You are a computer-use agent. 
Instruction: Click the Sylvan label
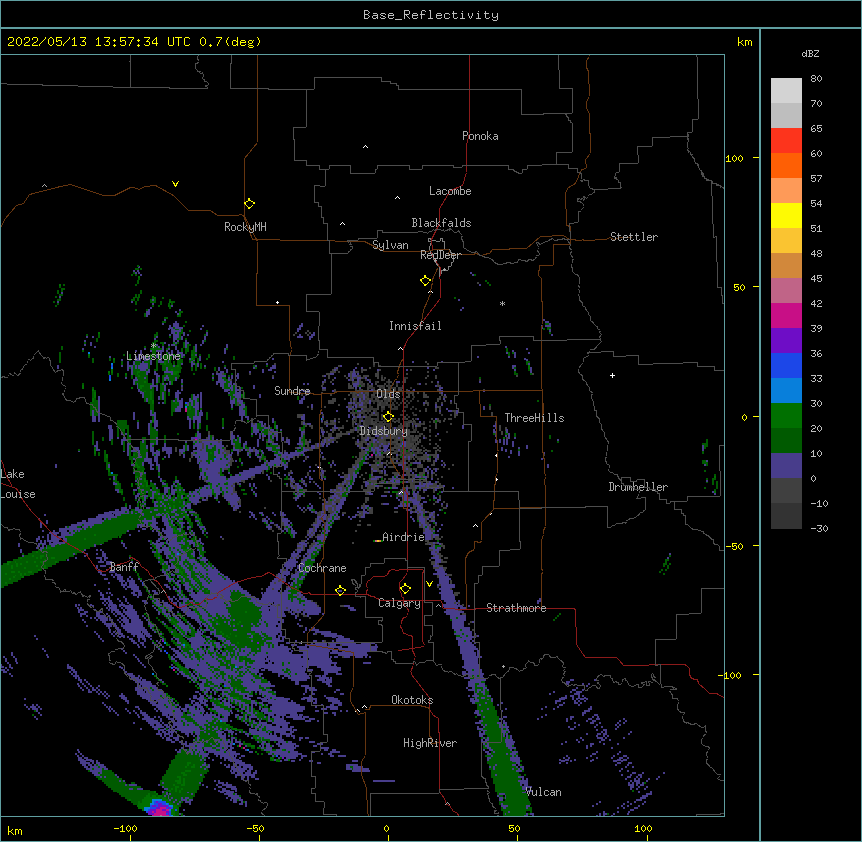pos(390,245)
